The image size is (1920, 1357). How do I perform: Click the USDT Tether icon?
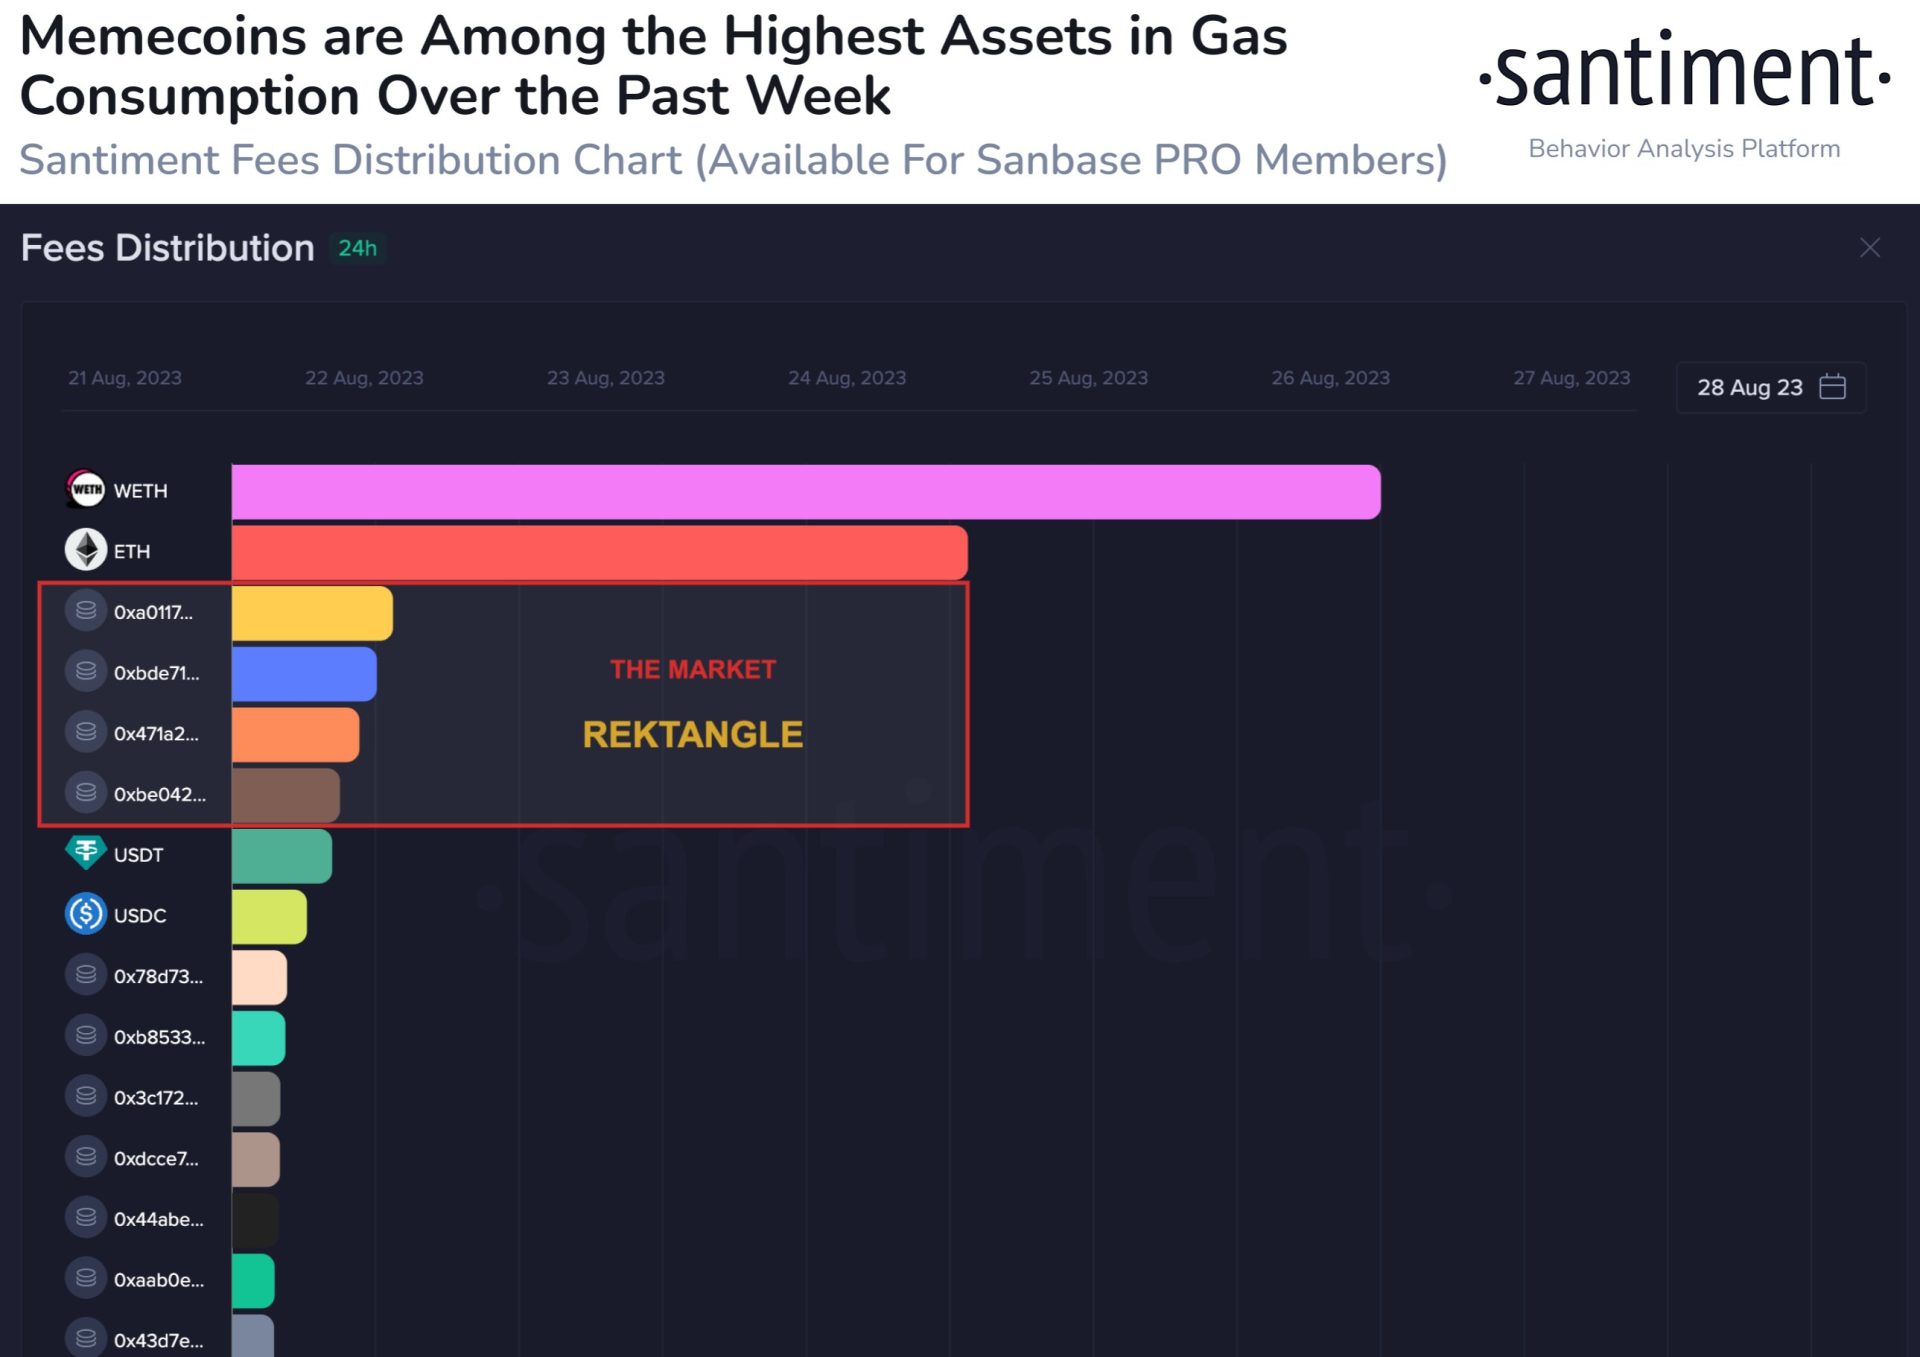pyautogui.click(x=86, y=853)
